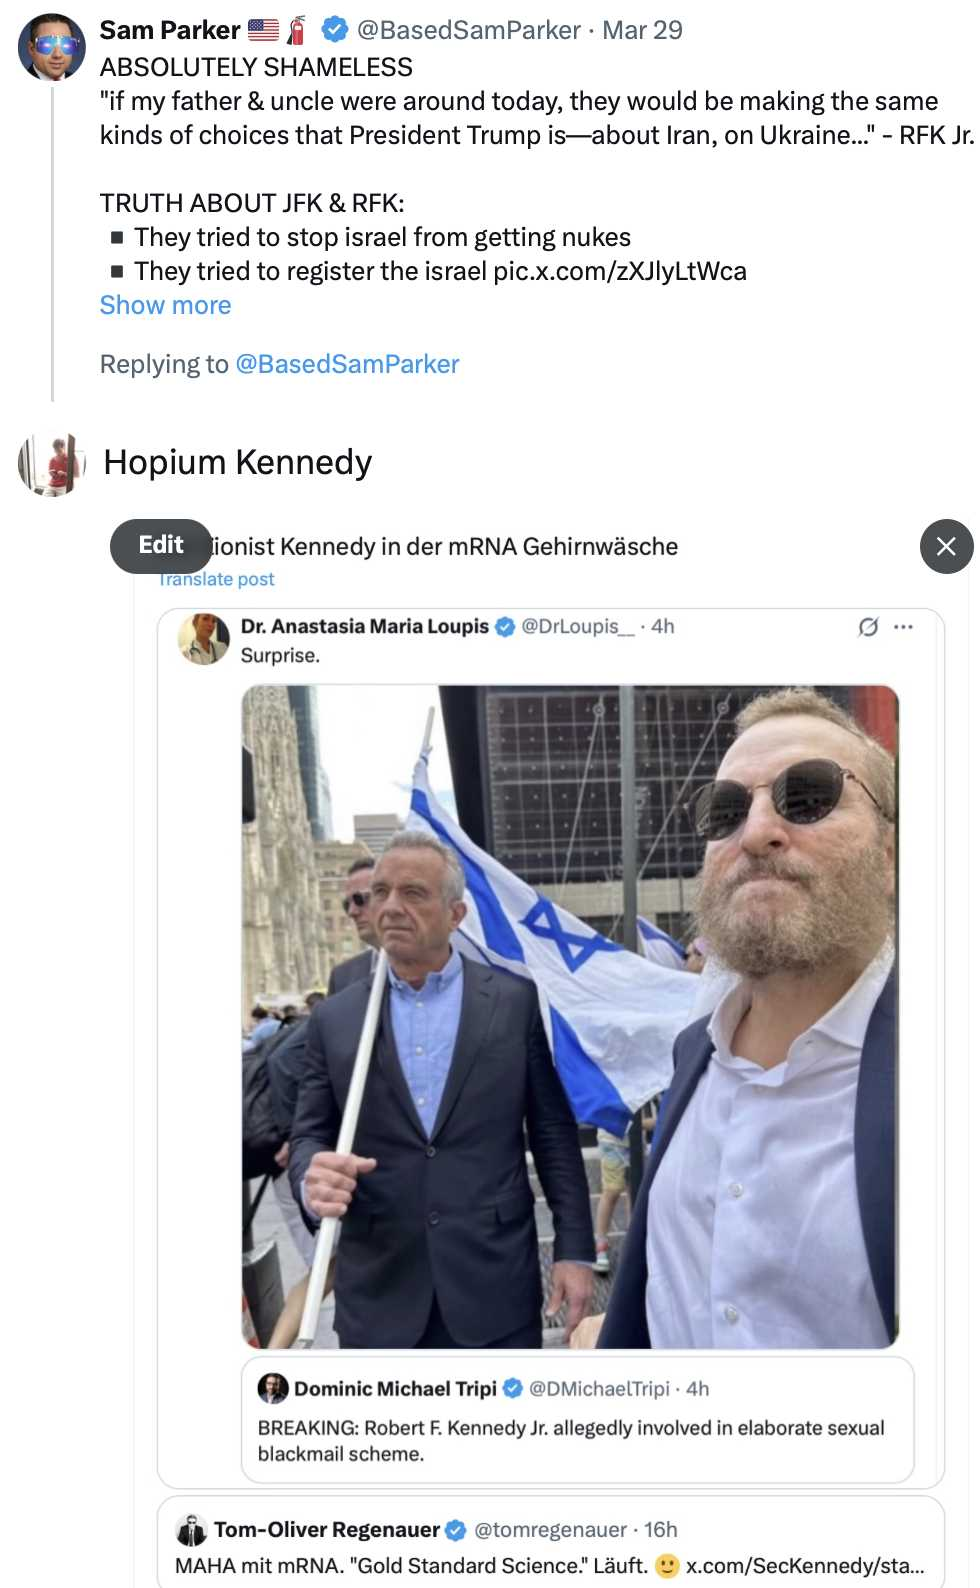Open the x.com/SecKennedy status link
This screenshot has width=980, height=1588.
[804, 1566]
